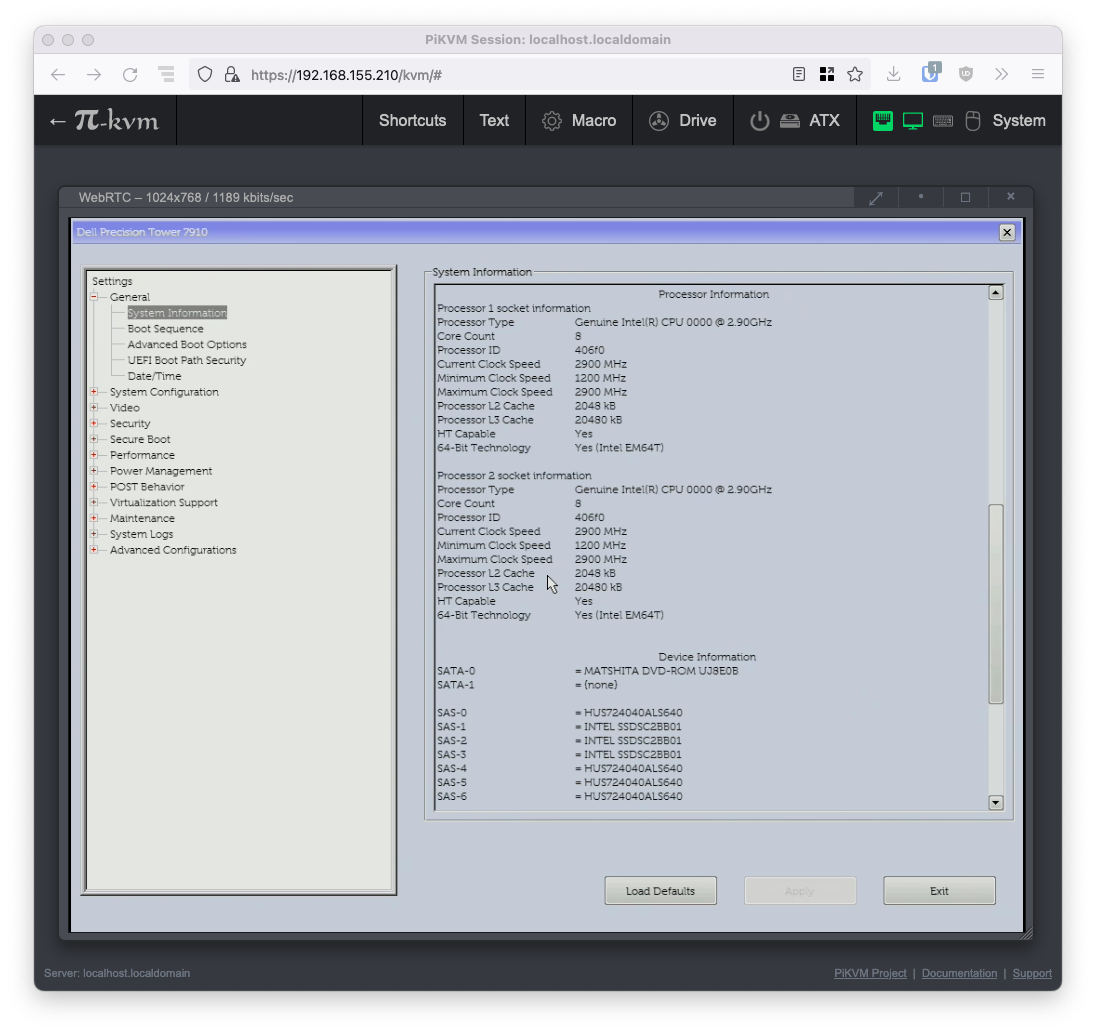The image size is (1096, 1033).
Task: Click the dot button in WebRTC title bar
Action: 921,197
